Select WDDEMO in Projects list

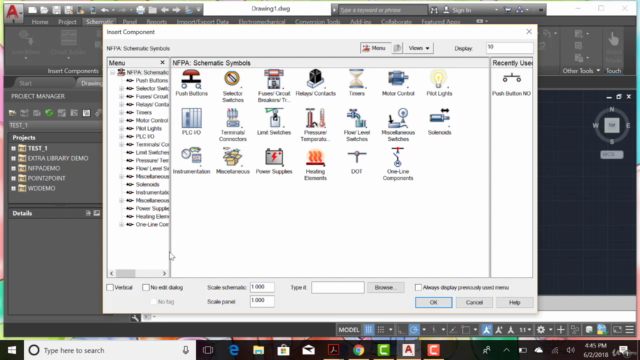point(41,188)
